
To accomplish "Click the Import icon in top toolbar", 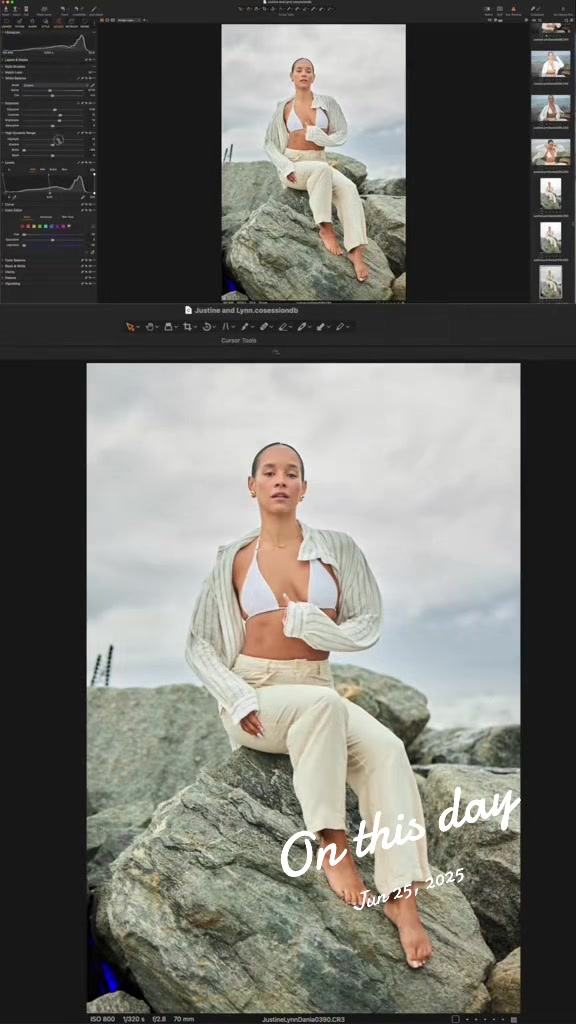I will click(6, 10).
